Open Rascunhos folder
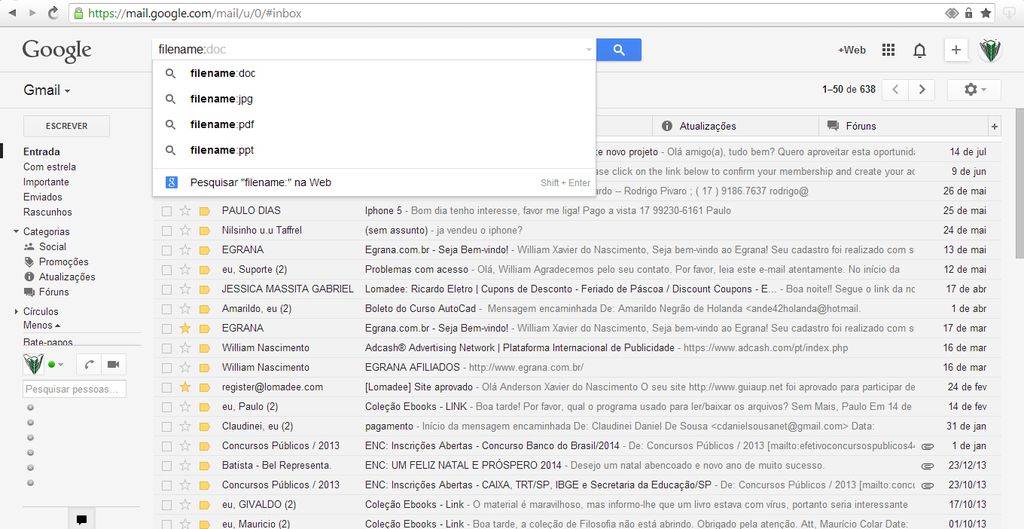 coord(48,212)
